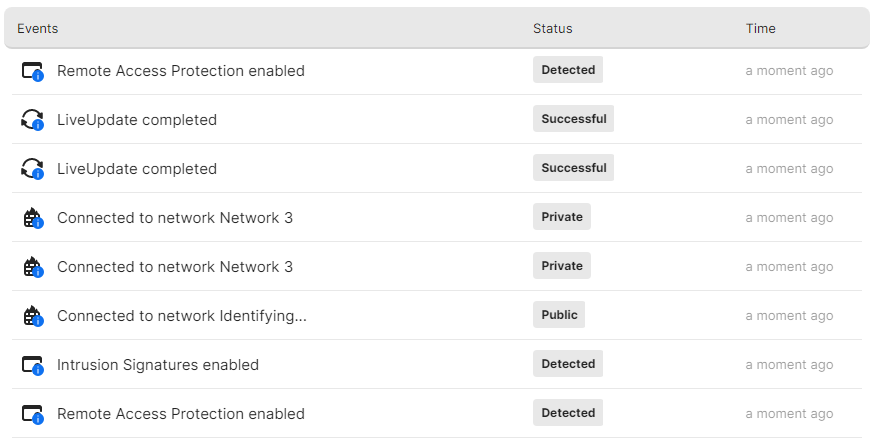Click the Private badge of the first Network 3 event

(562, 217)
